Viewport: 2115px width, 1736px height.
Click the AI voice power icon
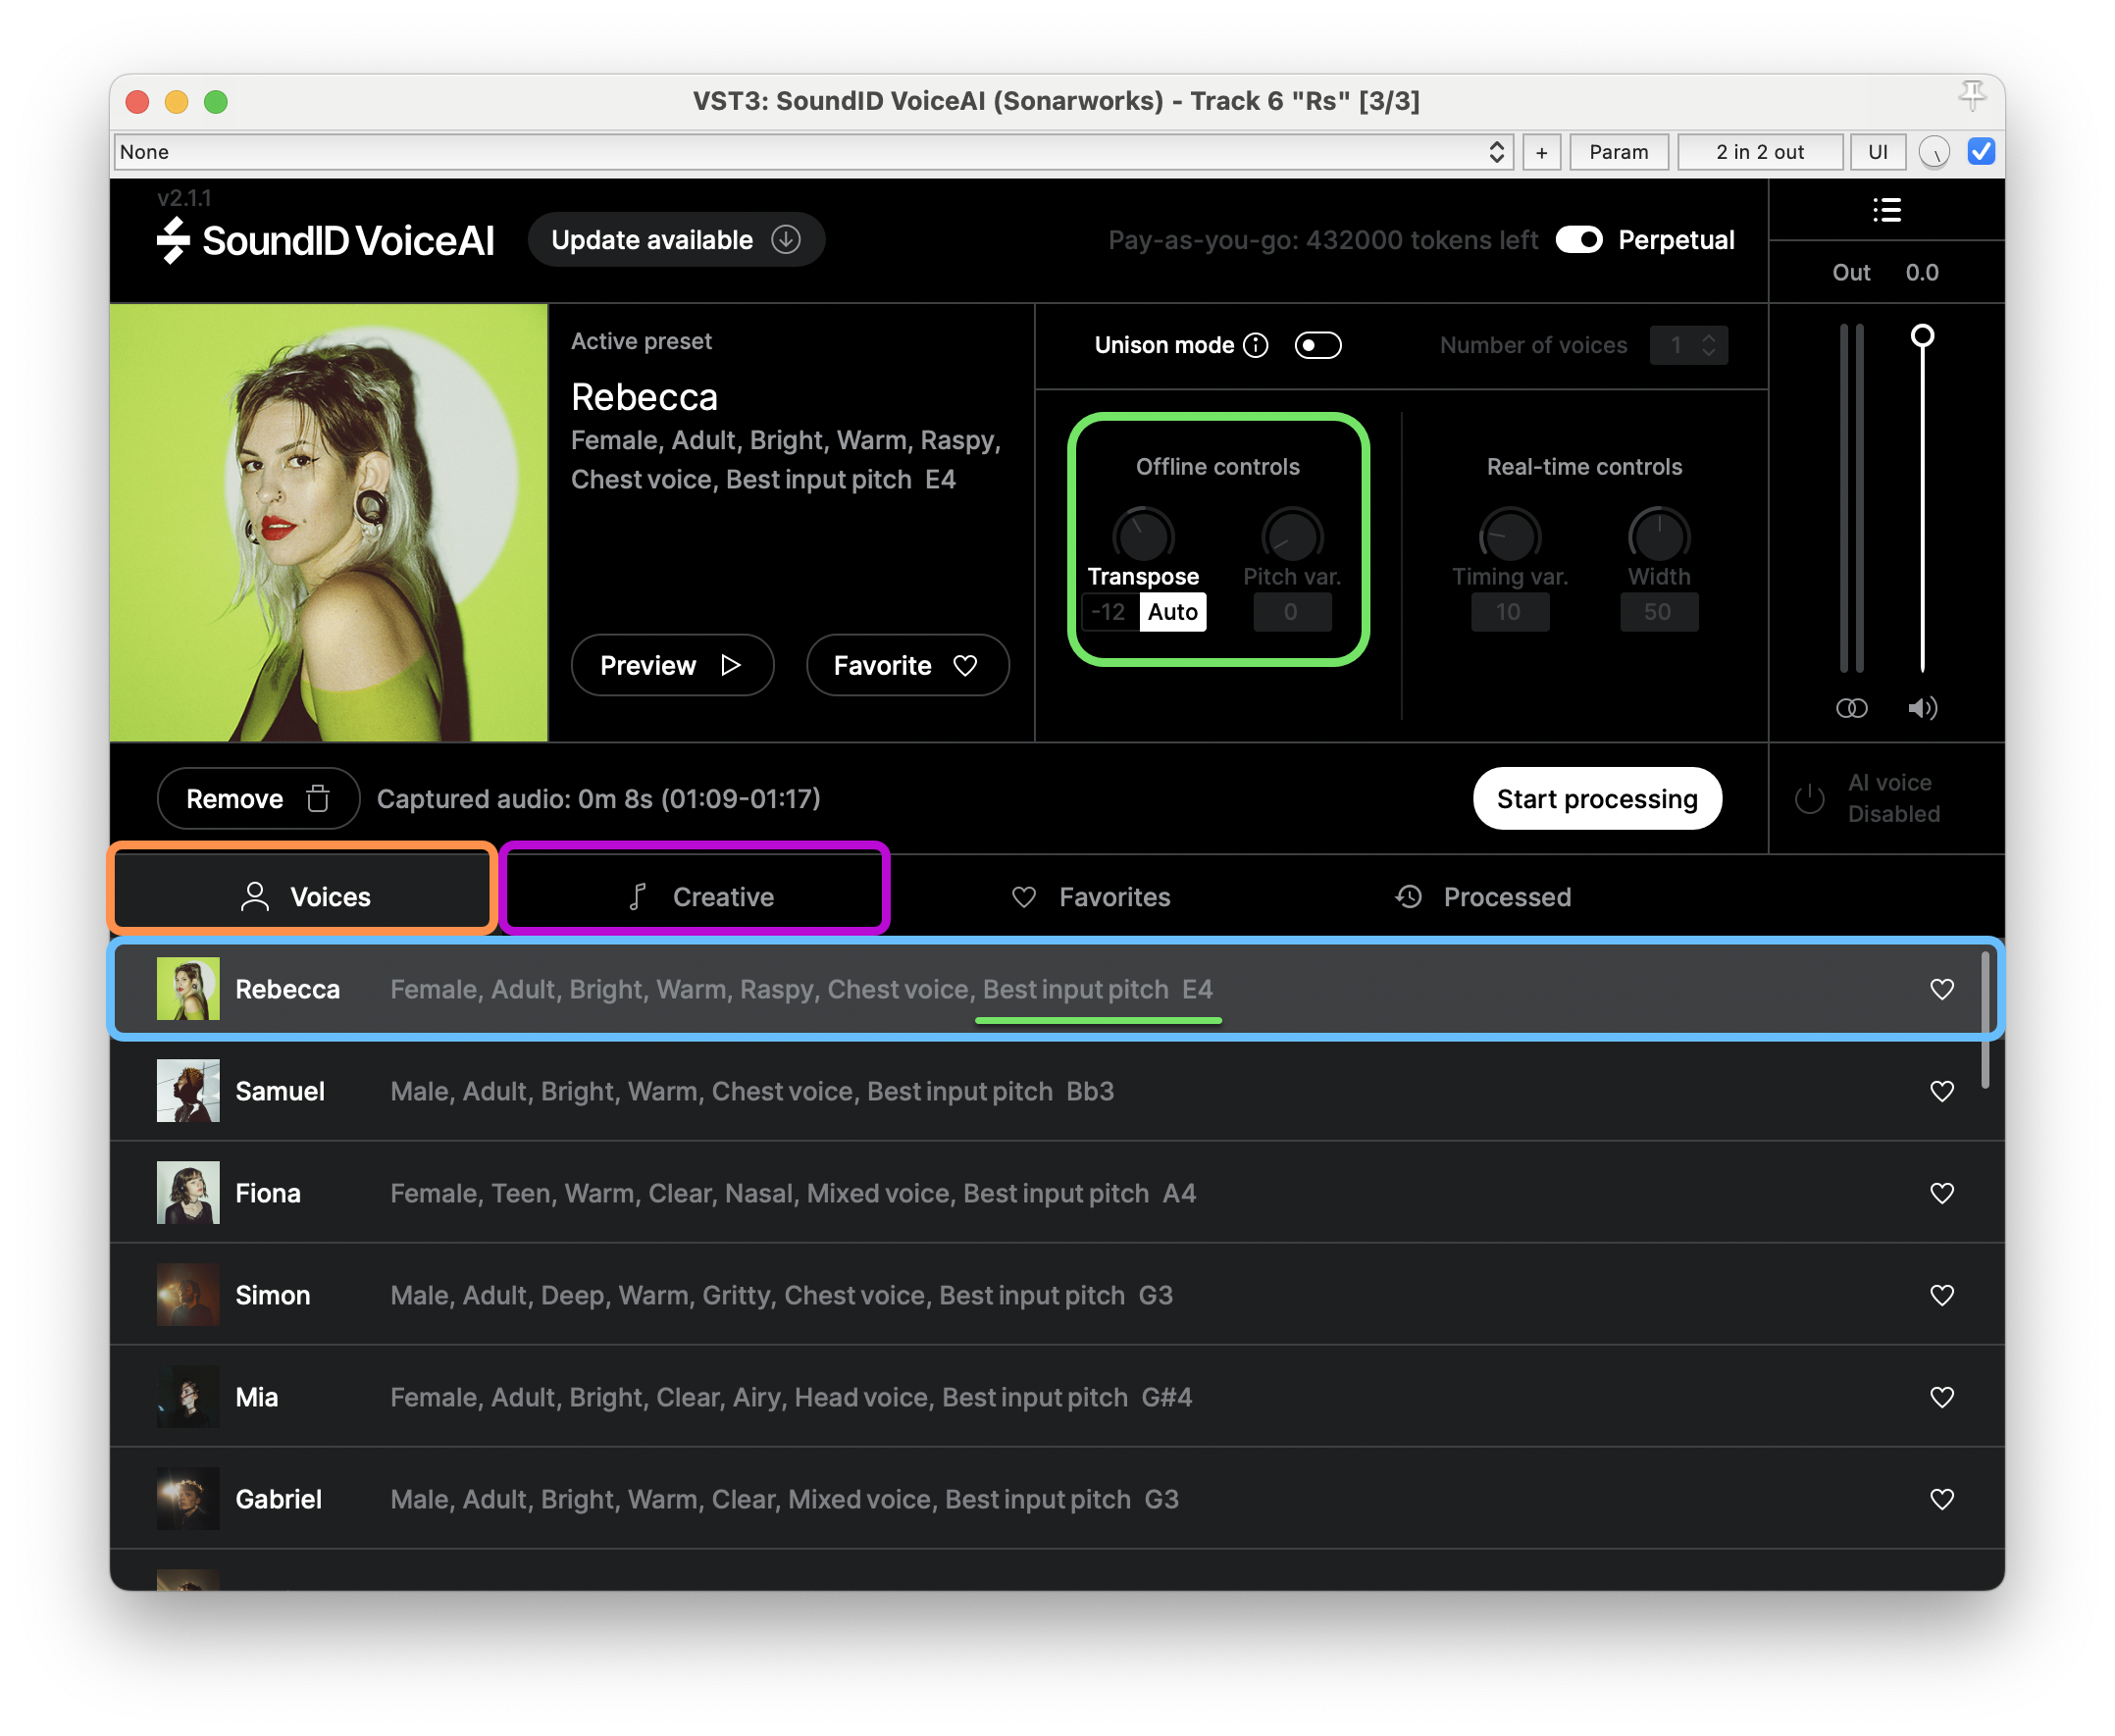click(1810, 798)
